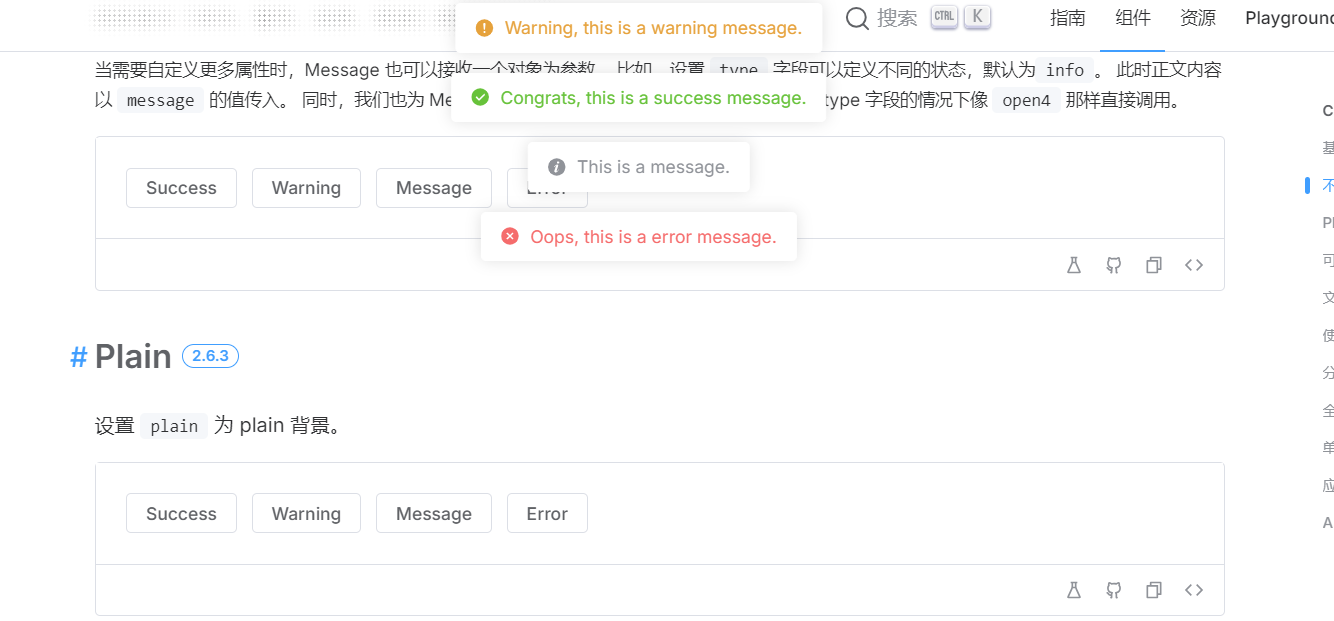This screenshot has height=621, width=1334.
Task: Open playground flask icon in first demo
Action: (x=1074, y=265)
